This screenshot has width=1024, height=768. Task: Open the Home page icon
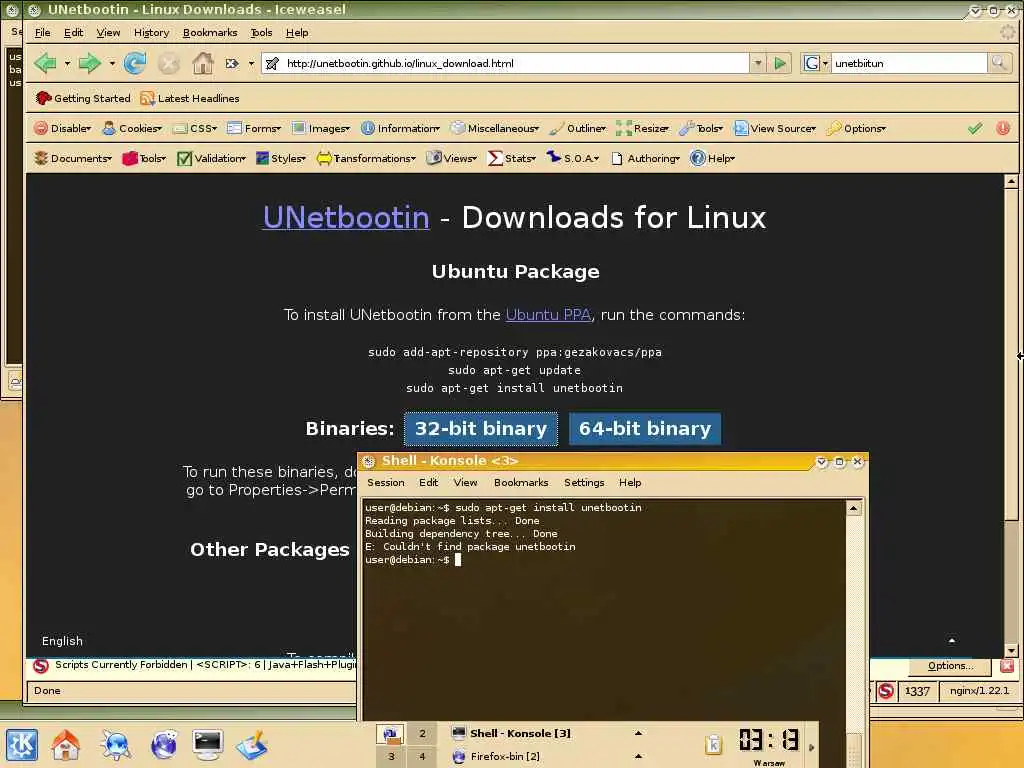[x=202, y=63]
